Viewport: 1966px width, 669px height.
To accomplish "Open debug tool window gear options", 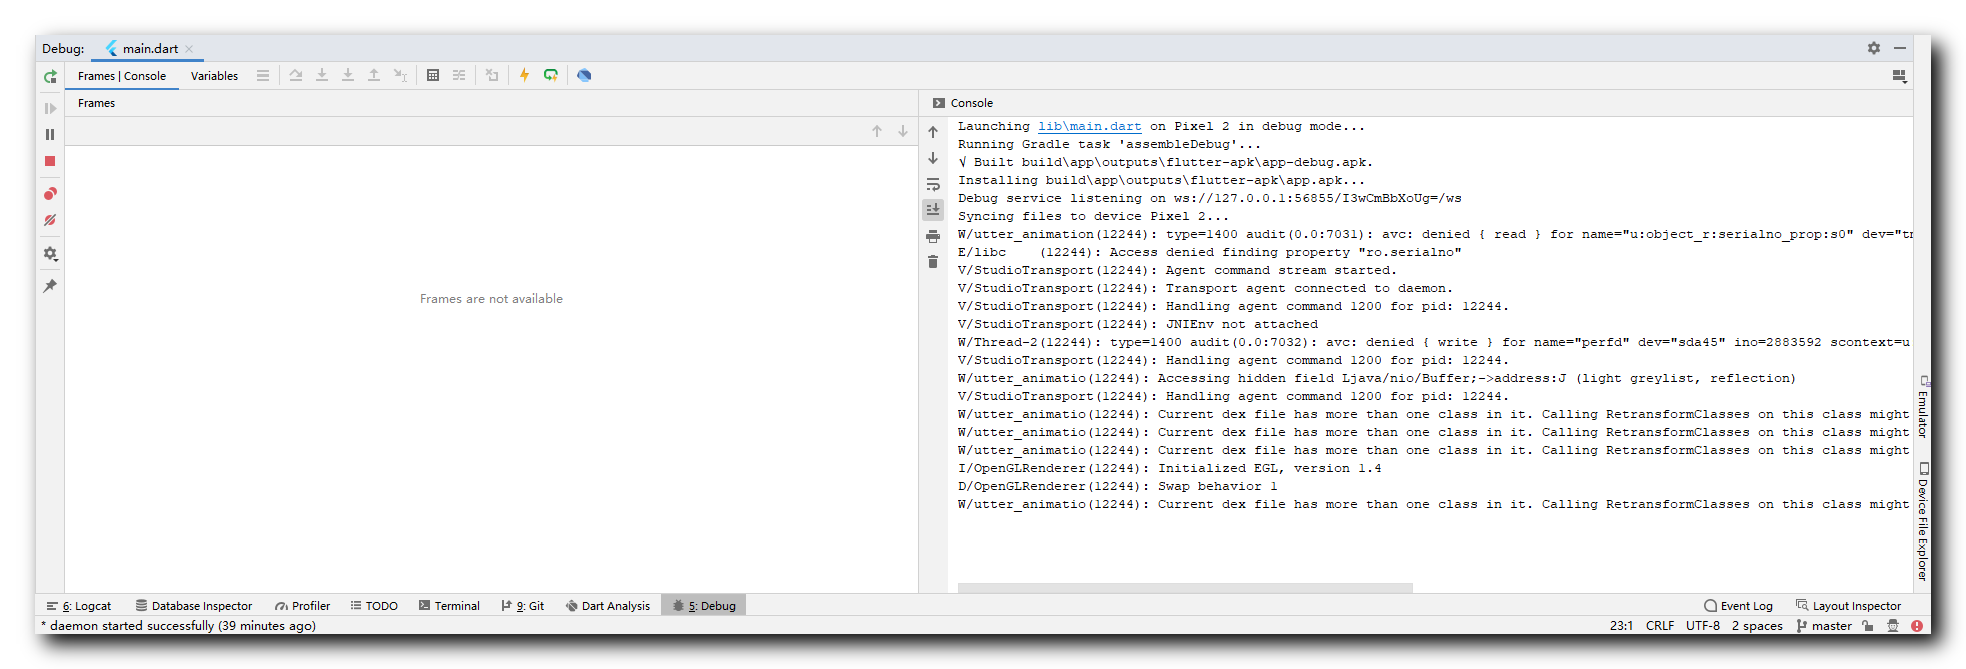I will point(1874,48).
